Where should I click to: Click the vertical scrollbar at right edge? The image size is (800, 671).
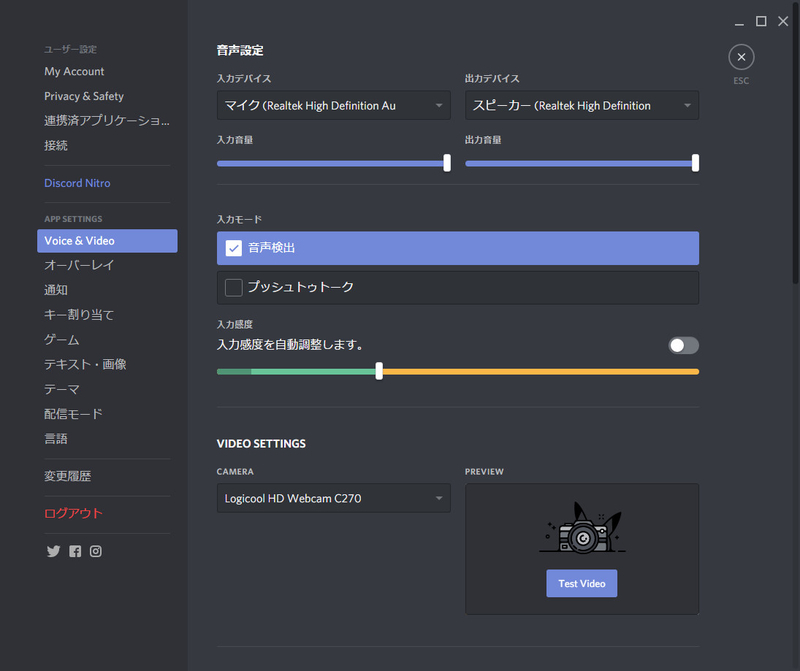coord(795,141)
